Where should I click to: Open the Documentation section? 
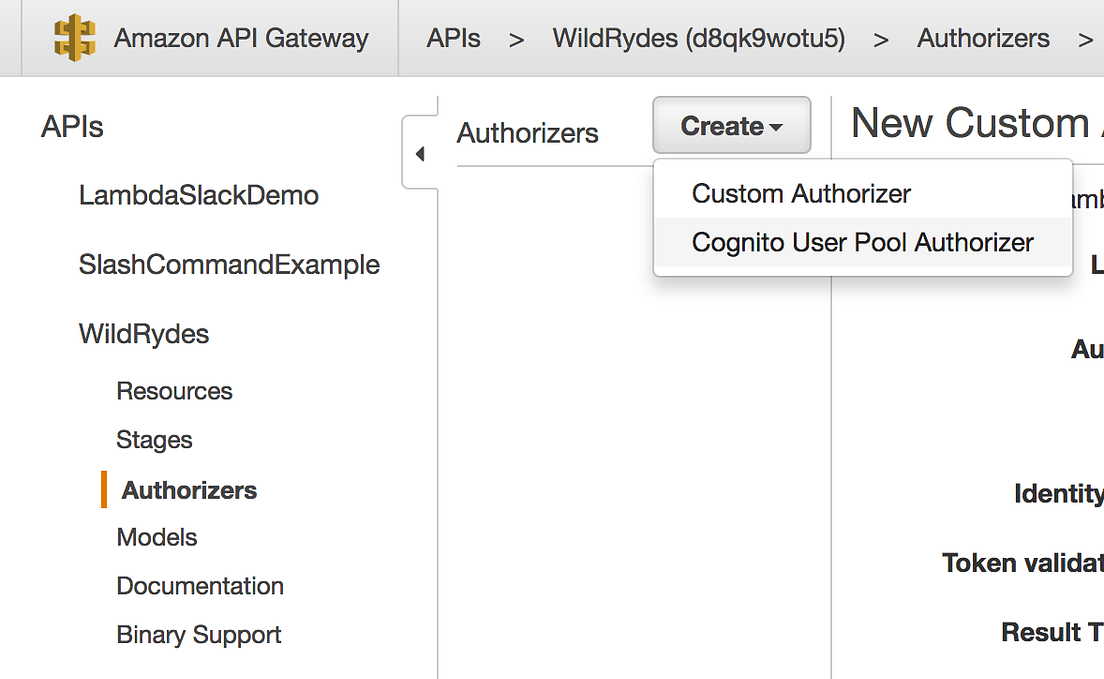(x=199, y=586)
